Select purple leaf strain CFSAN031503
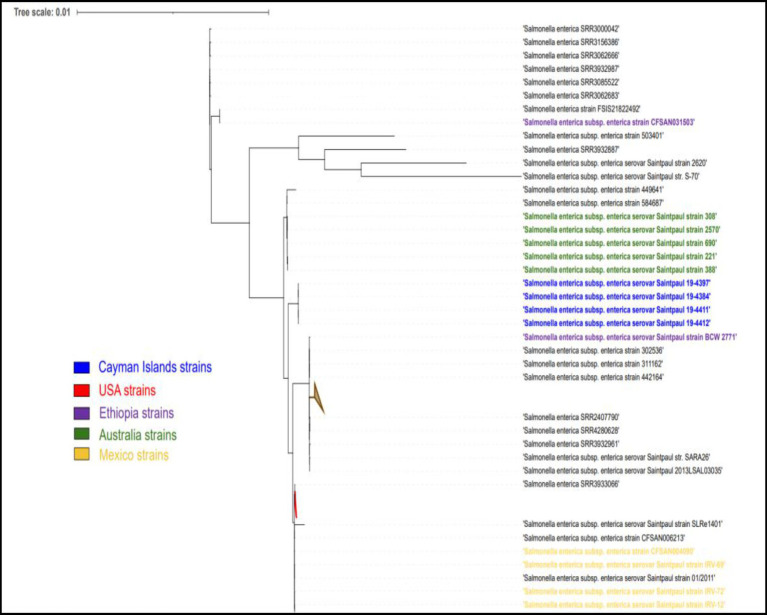767x615 pixels. [x=609, y=122]
